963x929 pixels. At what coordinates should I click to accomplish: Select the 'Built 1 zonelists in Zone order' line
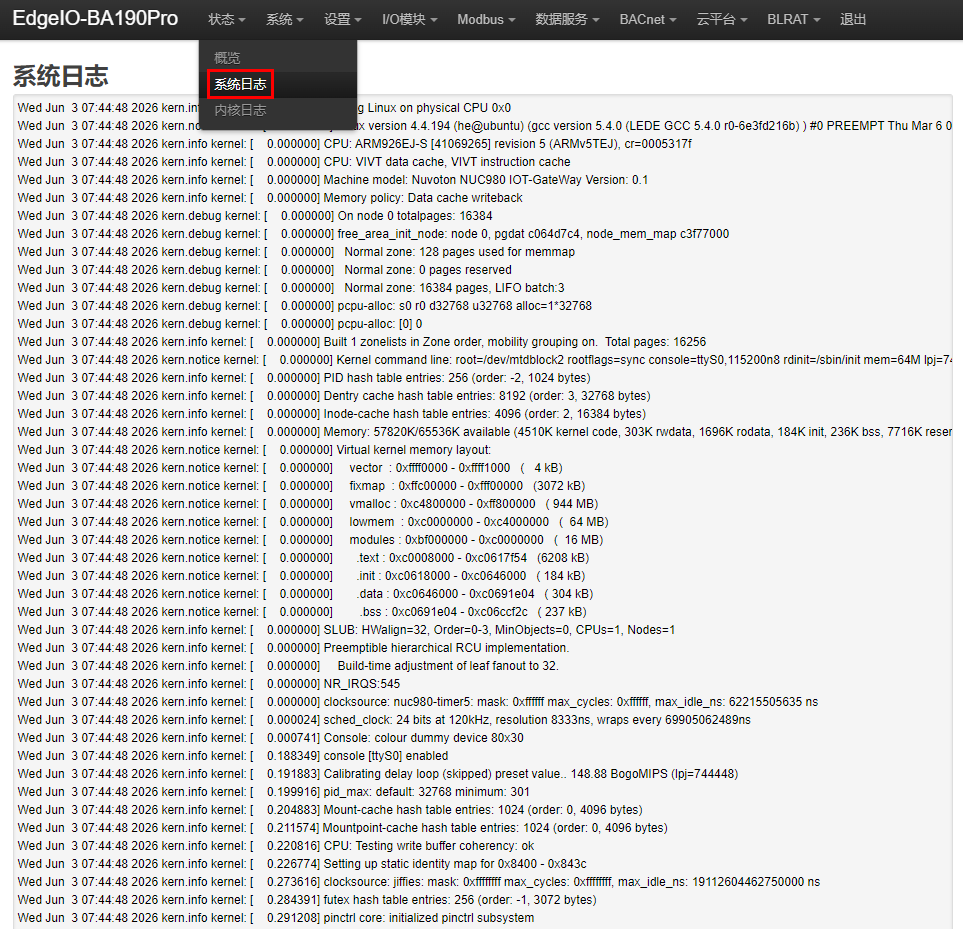point(362,341)
